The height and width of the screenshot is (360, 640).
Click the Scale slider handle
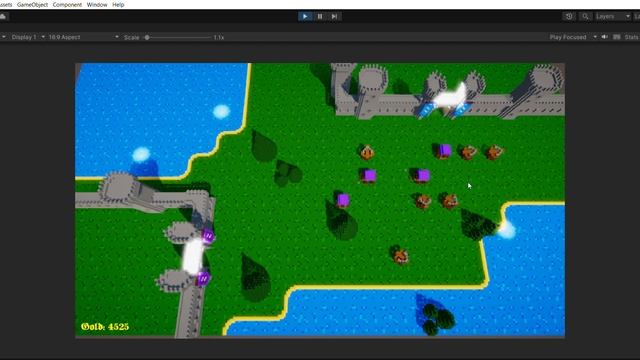pyautogui.click(x=147, y=37)
